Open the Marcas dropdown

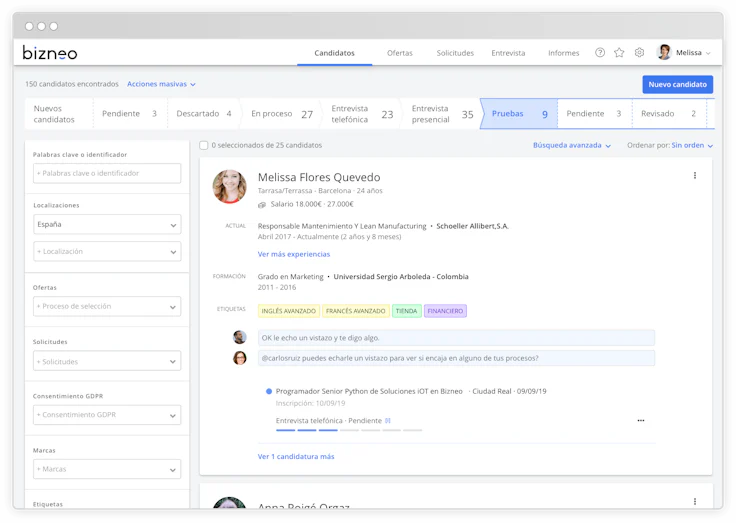[107, 469]
